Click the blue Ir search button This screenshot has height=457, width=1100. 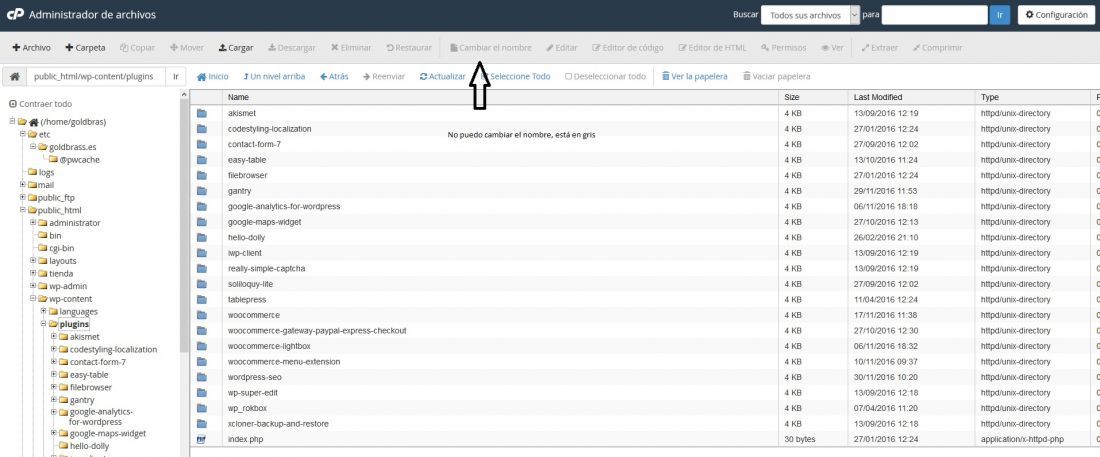(x=1000, y=15)
